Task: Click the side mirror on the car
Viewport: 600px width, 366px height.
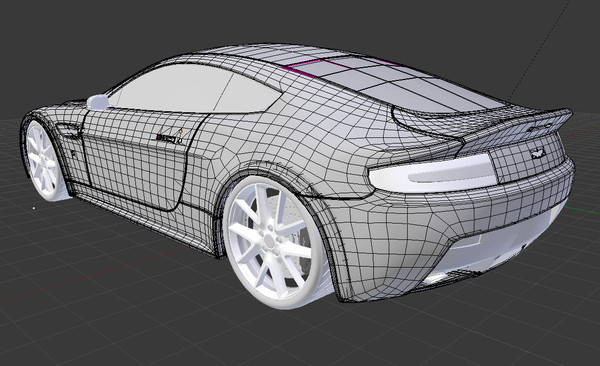Action: tap(98, 102)
